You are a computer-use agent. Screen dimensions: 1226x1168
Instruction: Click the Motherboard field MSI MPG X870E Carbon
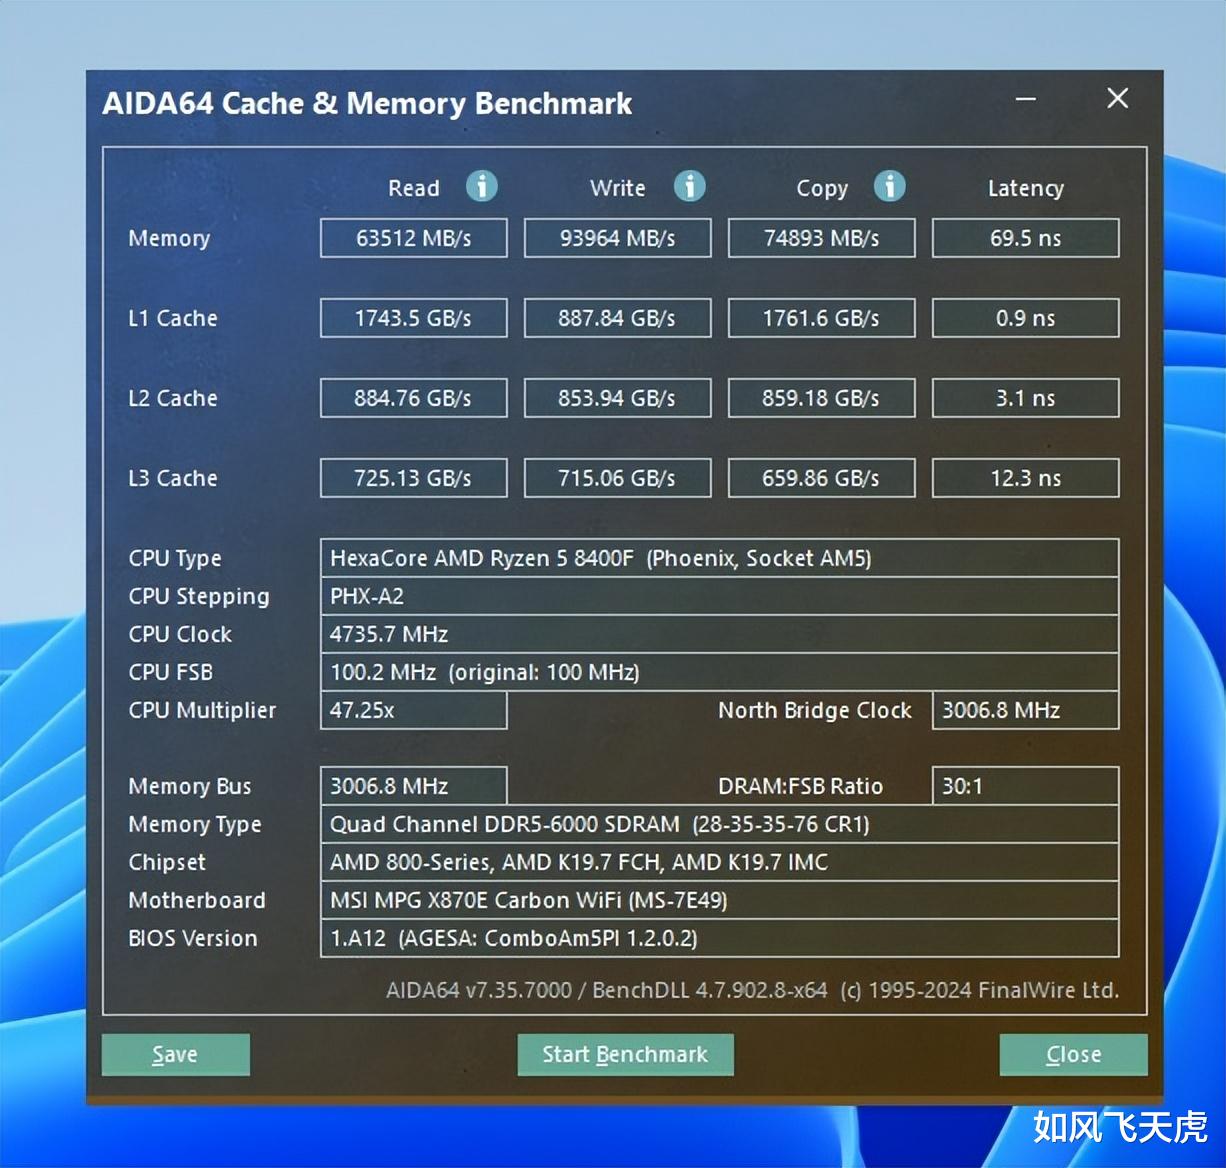[x=720, y=900]
